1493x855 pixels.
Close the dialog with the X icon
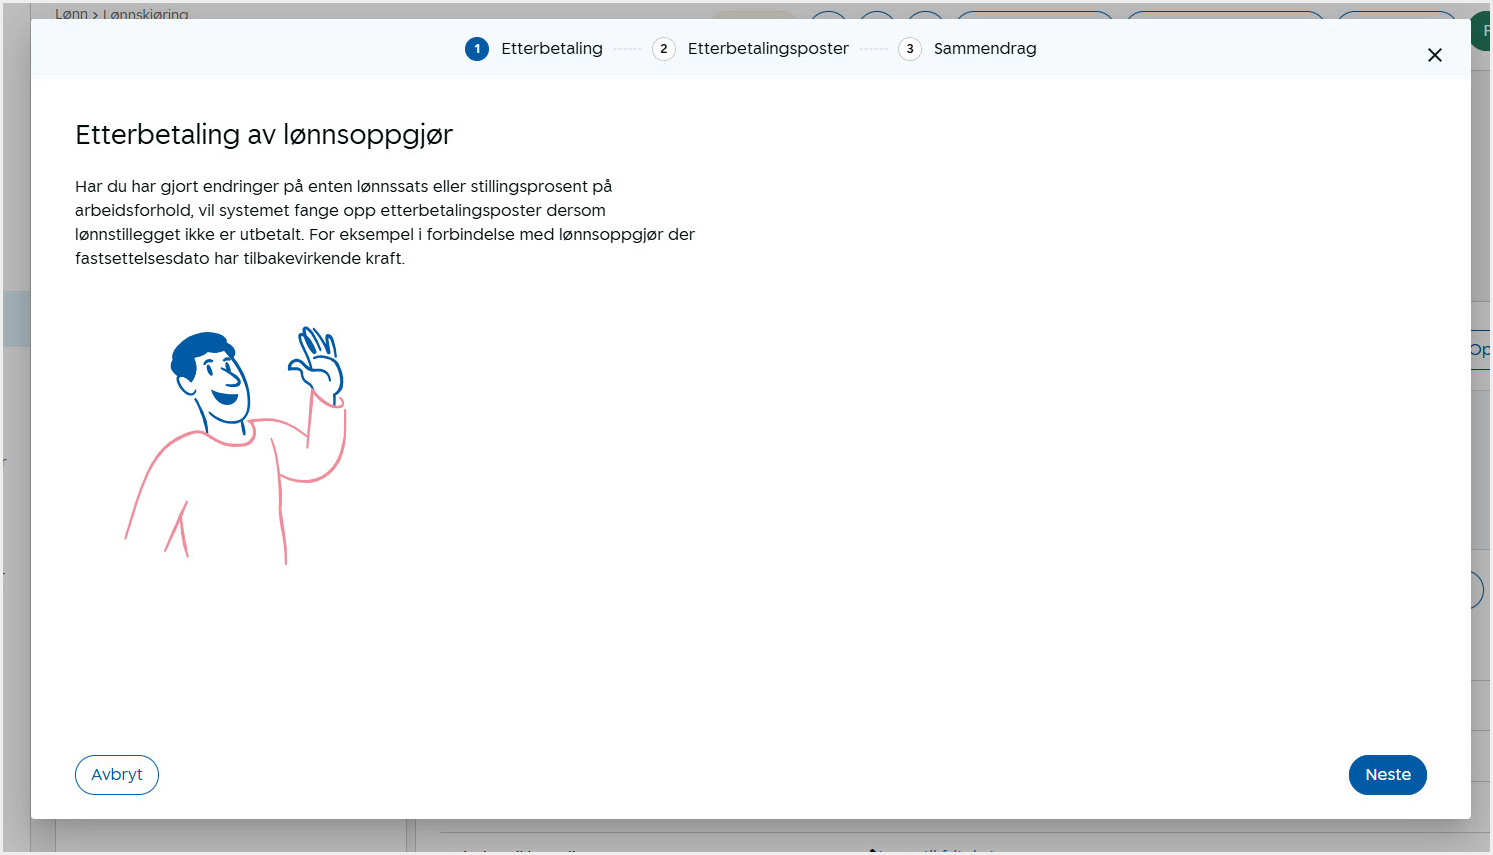[1434, 55]
